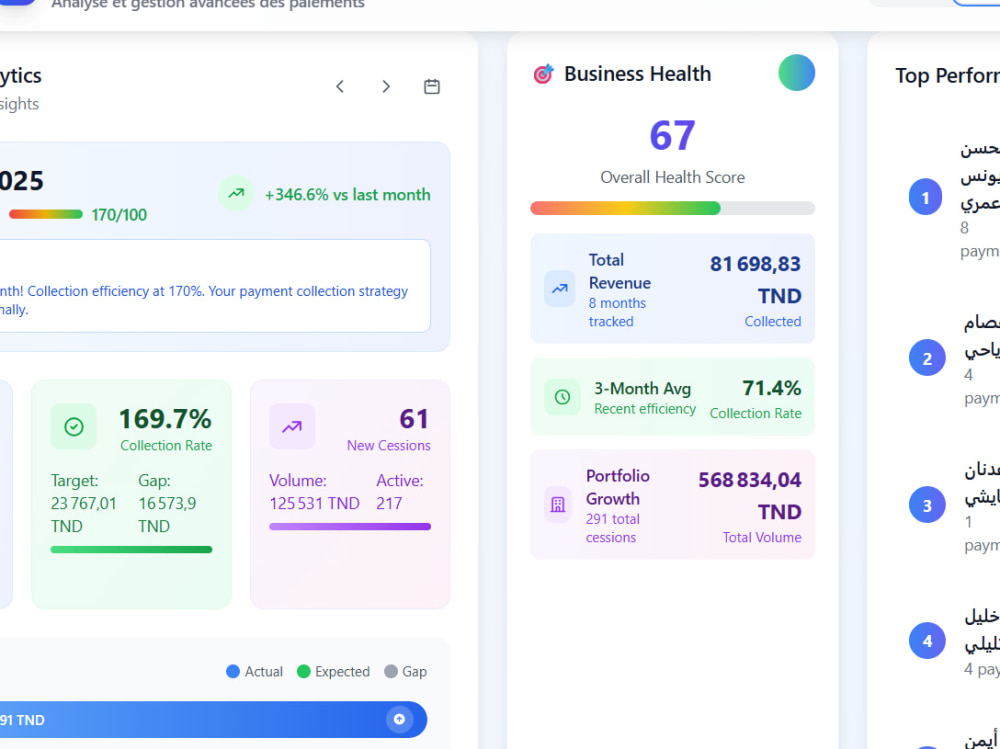Click the rank 2 performer badge

[x=927, y=358]
